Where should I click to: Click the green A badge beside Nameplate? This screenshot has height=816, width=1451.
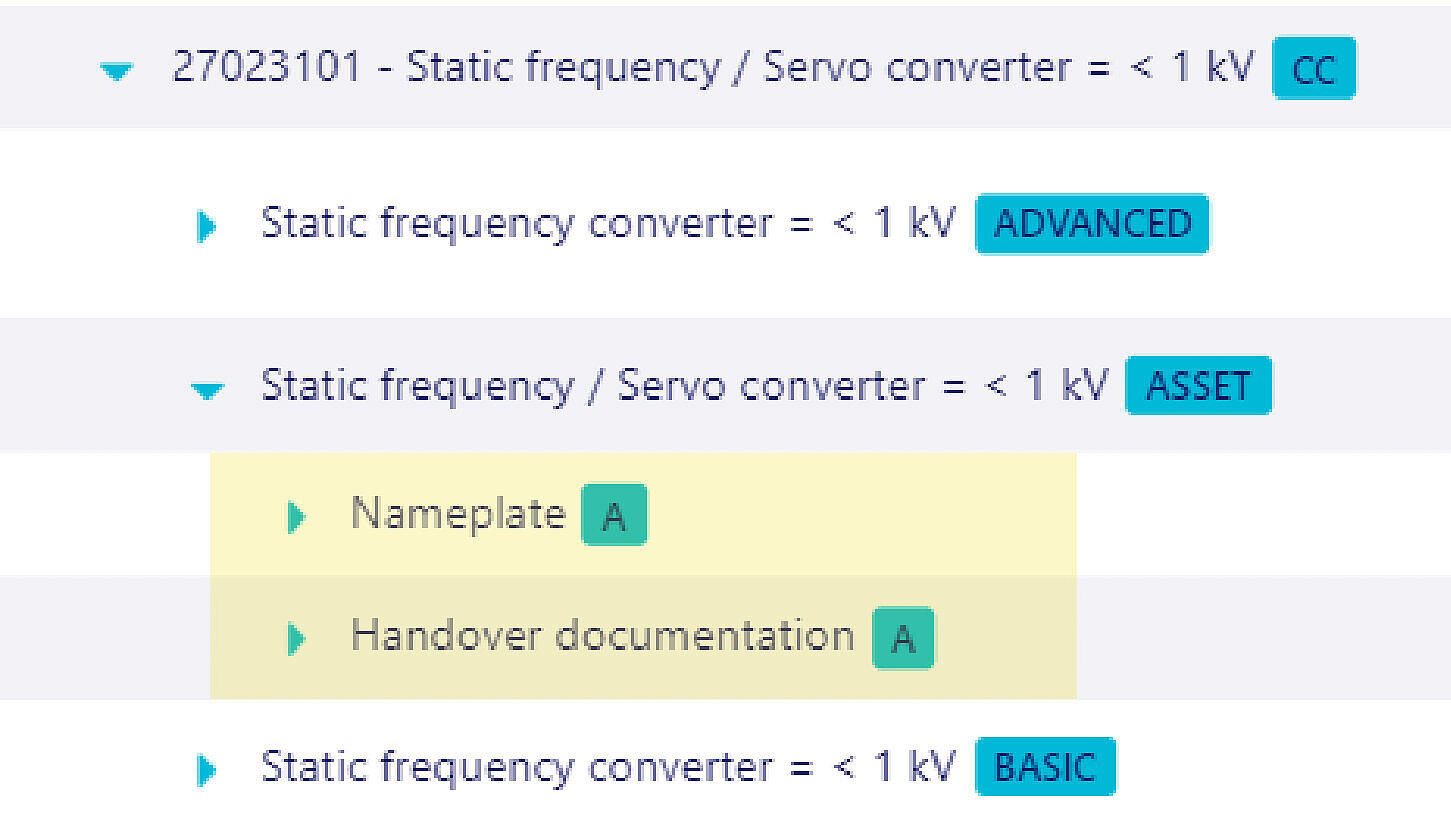pos(614,515)
